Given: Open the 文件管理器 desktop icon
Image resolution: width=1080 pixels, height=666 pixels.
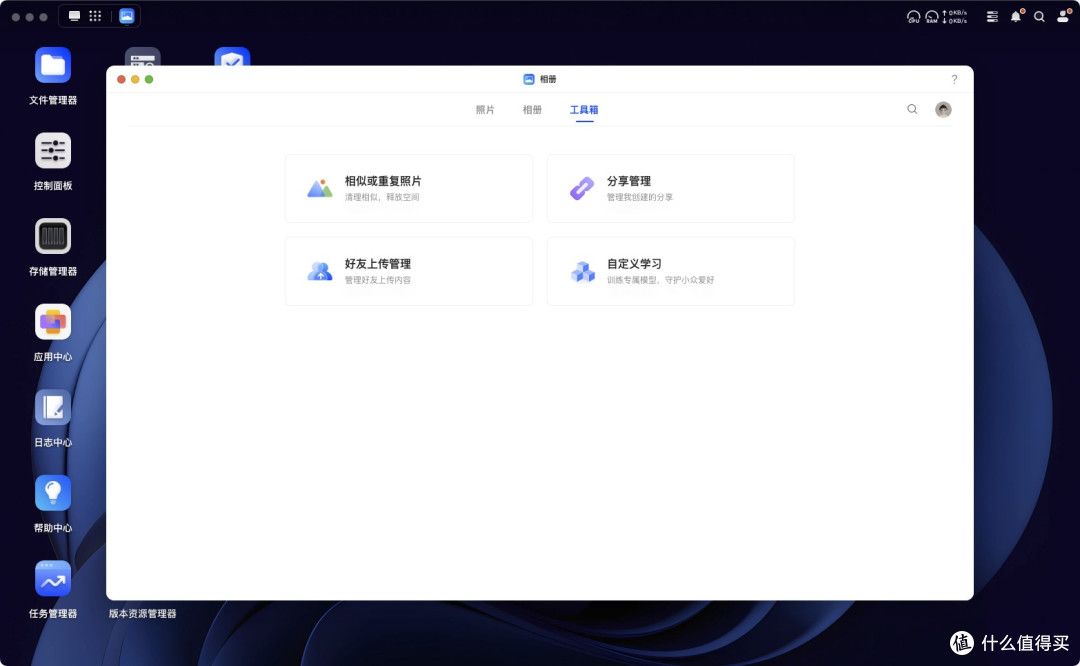Looking at the screenshot, I should (x=53, y=65).
